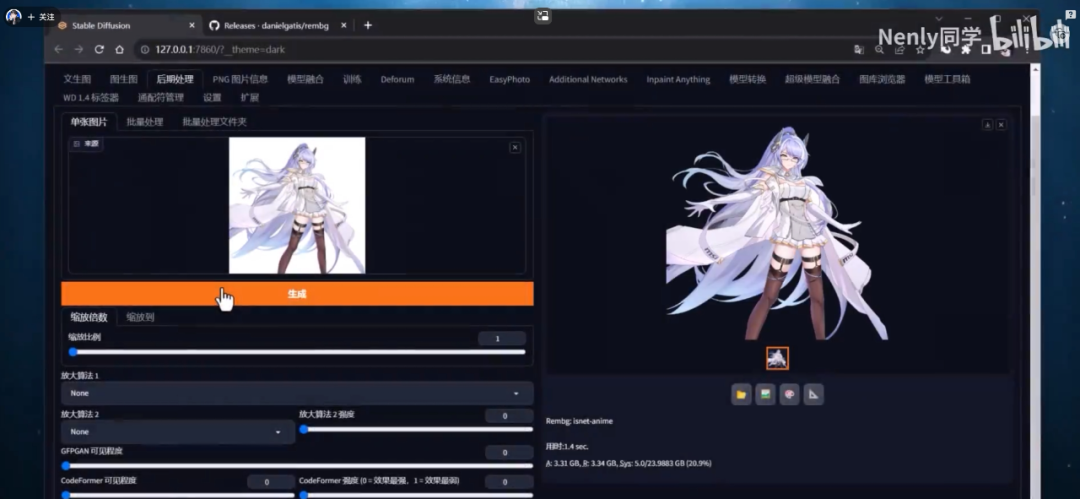The width and height of the screenshot is (1080, 499).
Task: Click the address bar showing 127.0.0.1:7860
Action: pos(489,50)
